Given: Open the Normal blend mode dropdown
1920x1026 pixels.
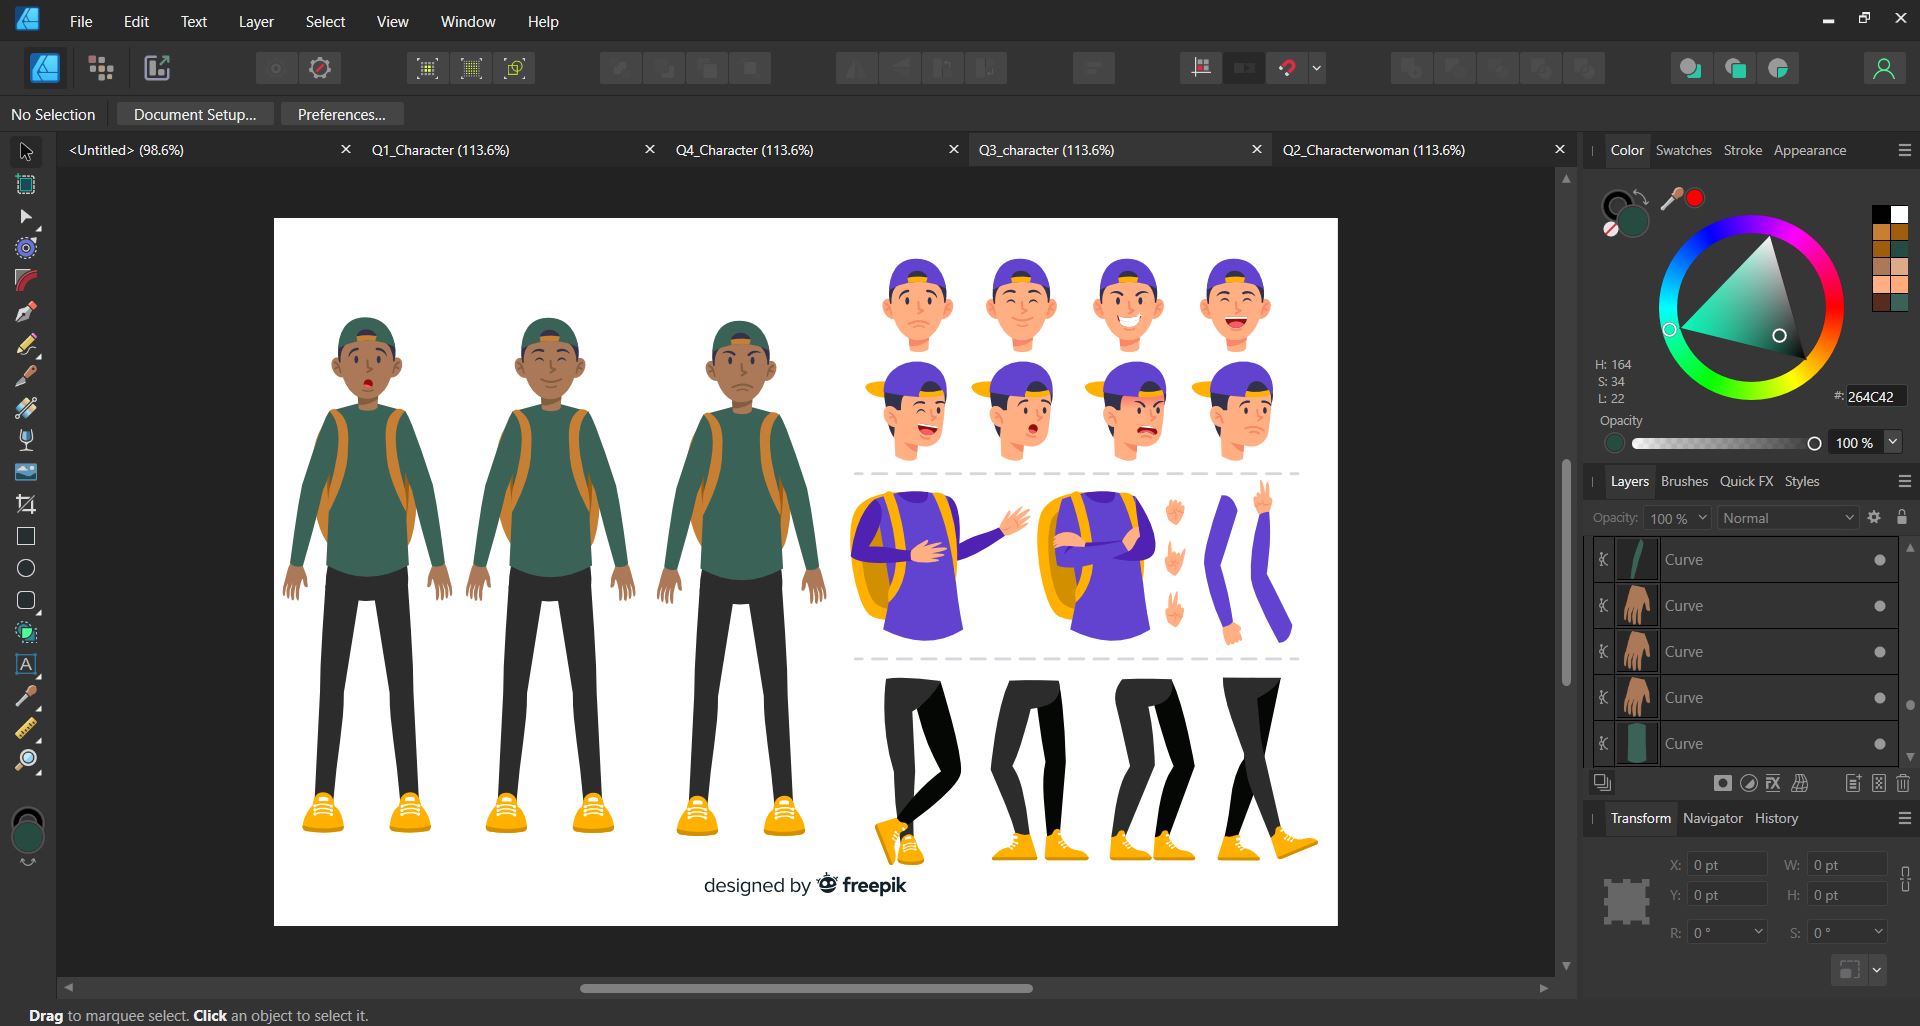Looking at the screenshot, I should [1787, 518].
